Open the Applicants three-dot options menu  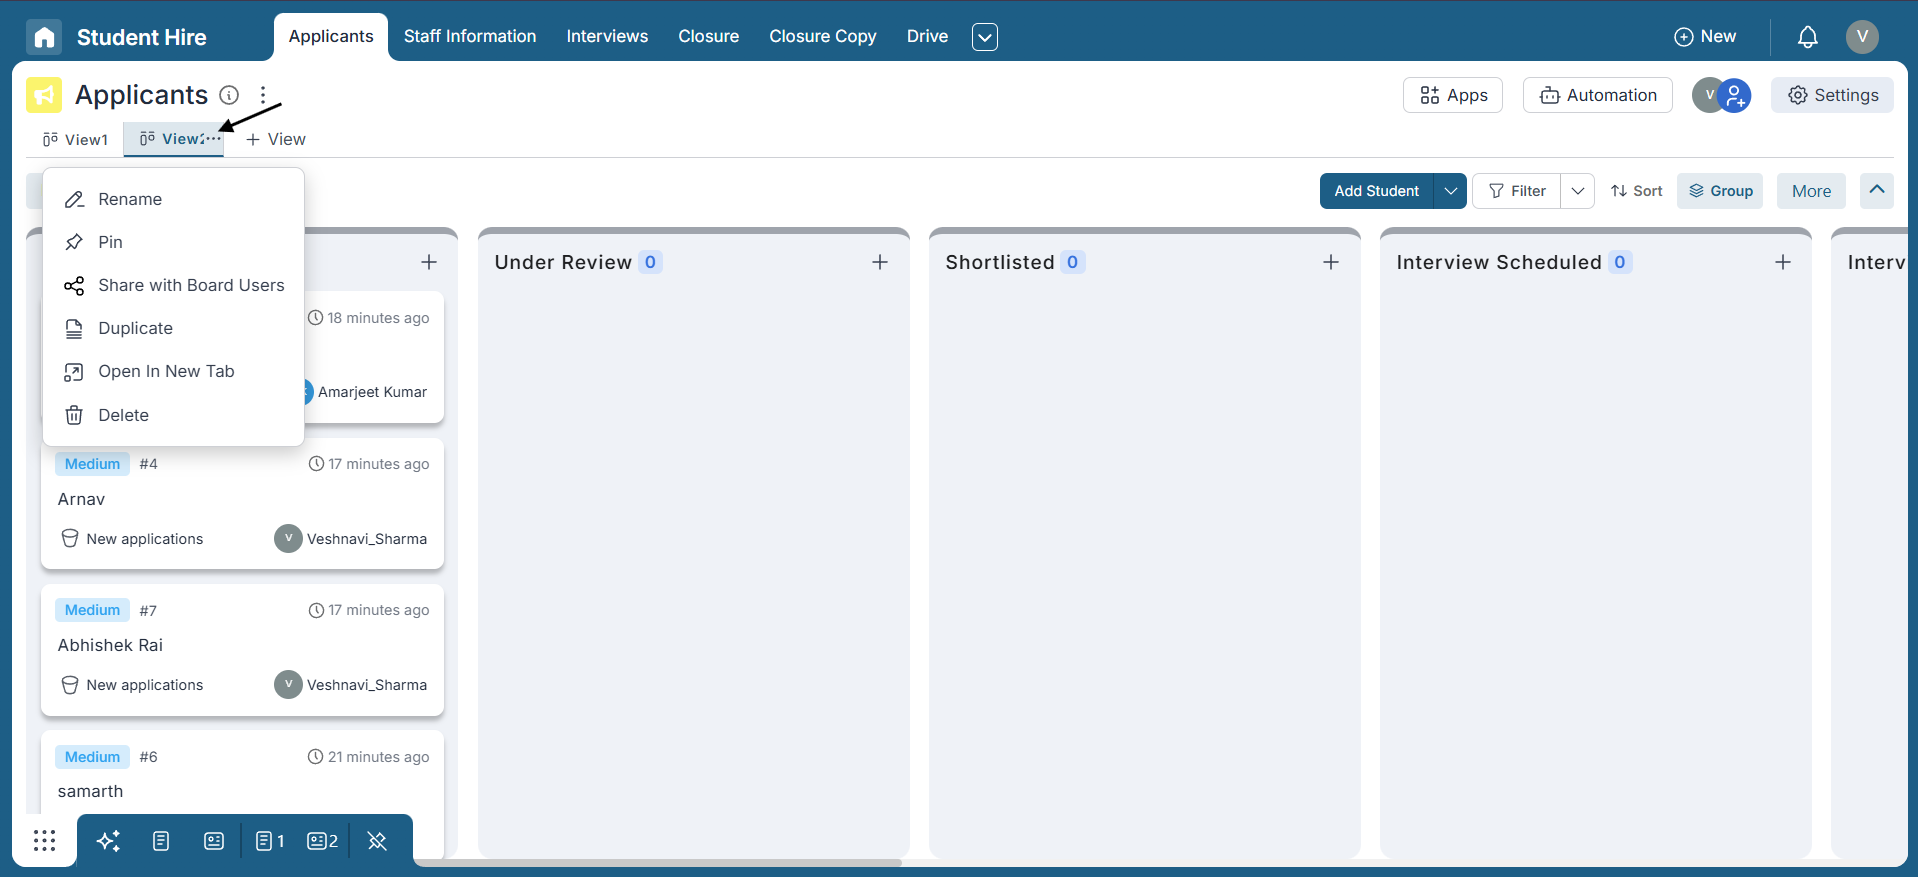click(x=263, y=95)
